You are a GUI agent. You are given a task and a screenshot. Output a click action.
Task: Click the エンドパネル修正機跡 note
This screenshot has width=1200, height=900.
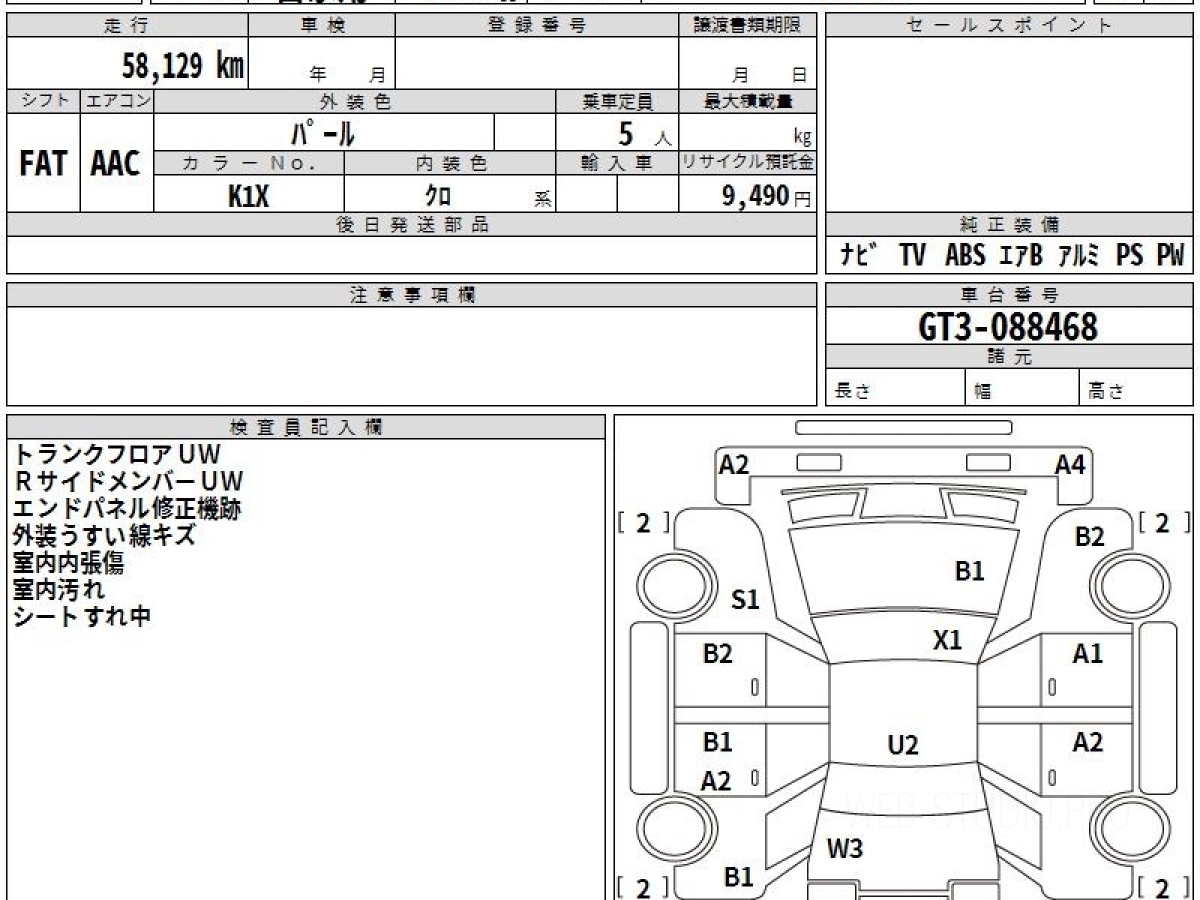[x=127, y=509]
